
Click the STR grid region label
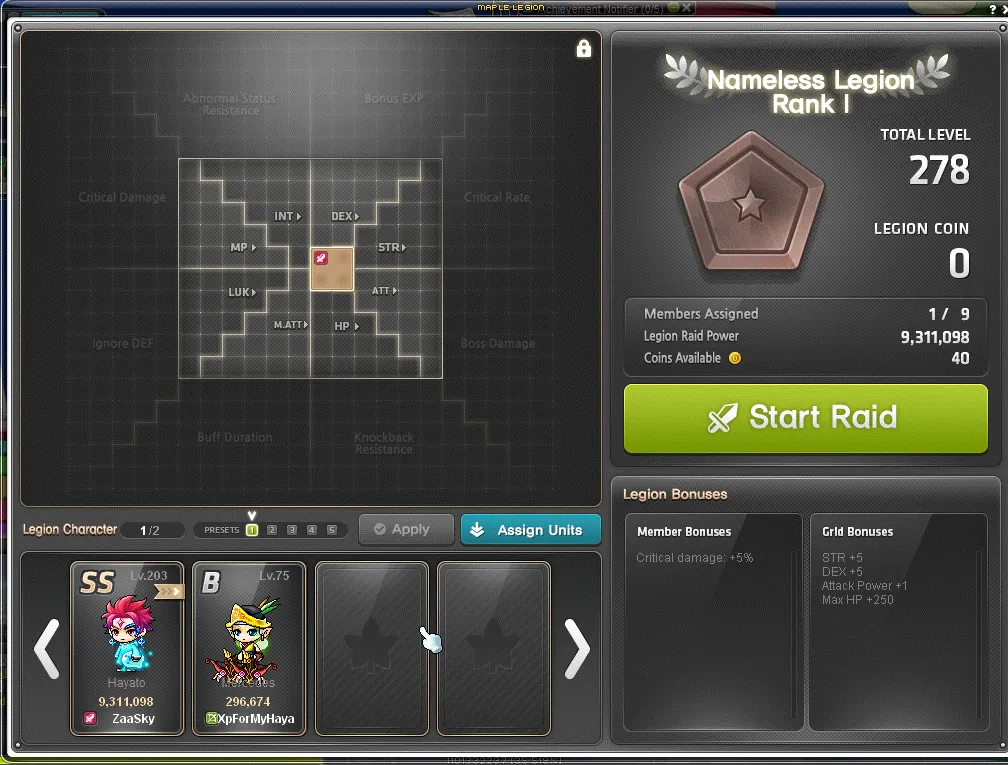[x=392, y=248]
